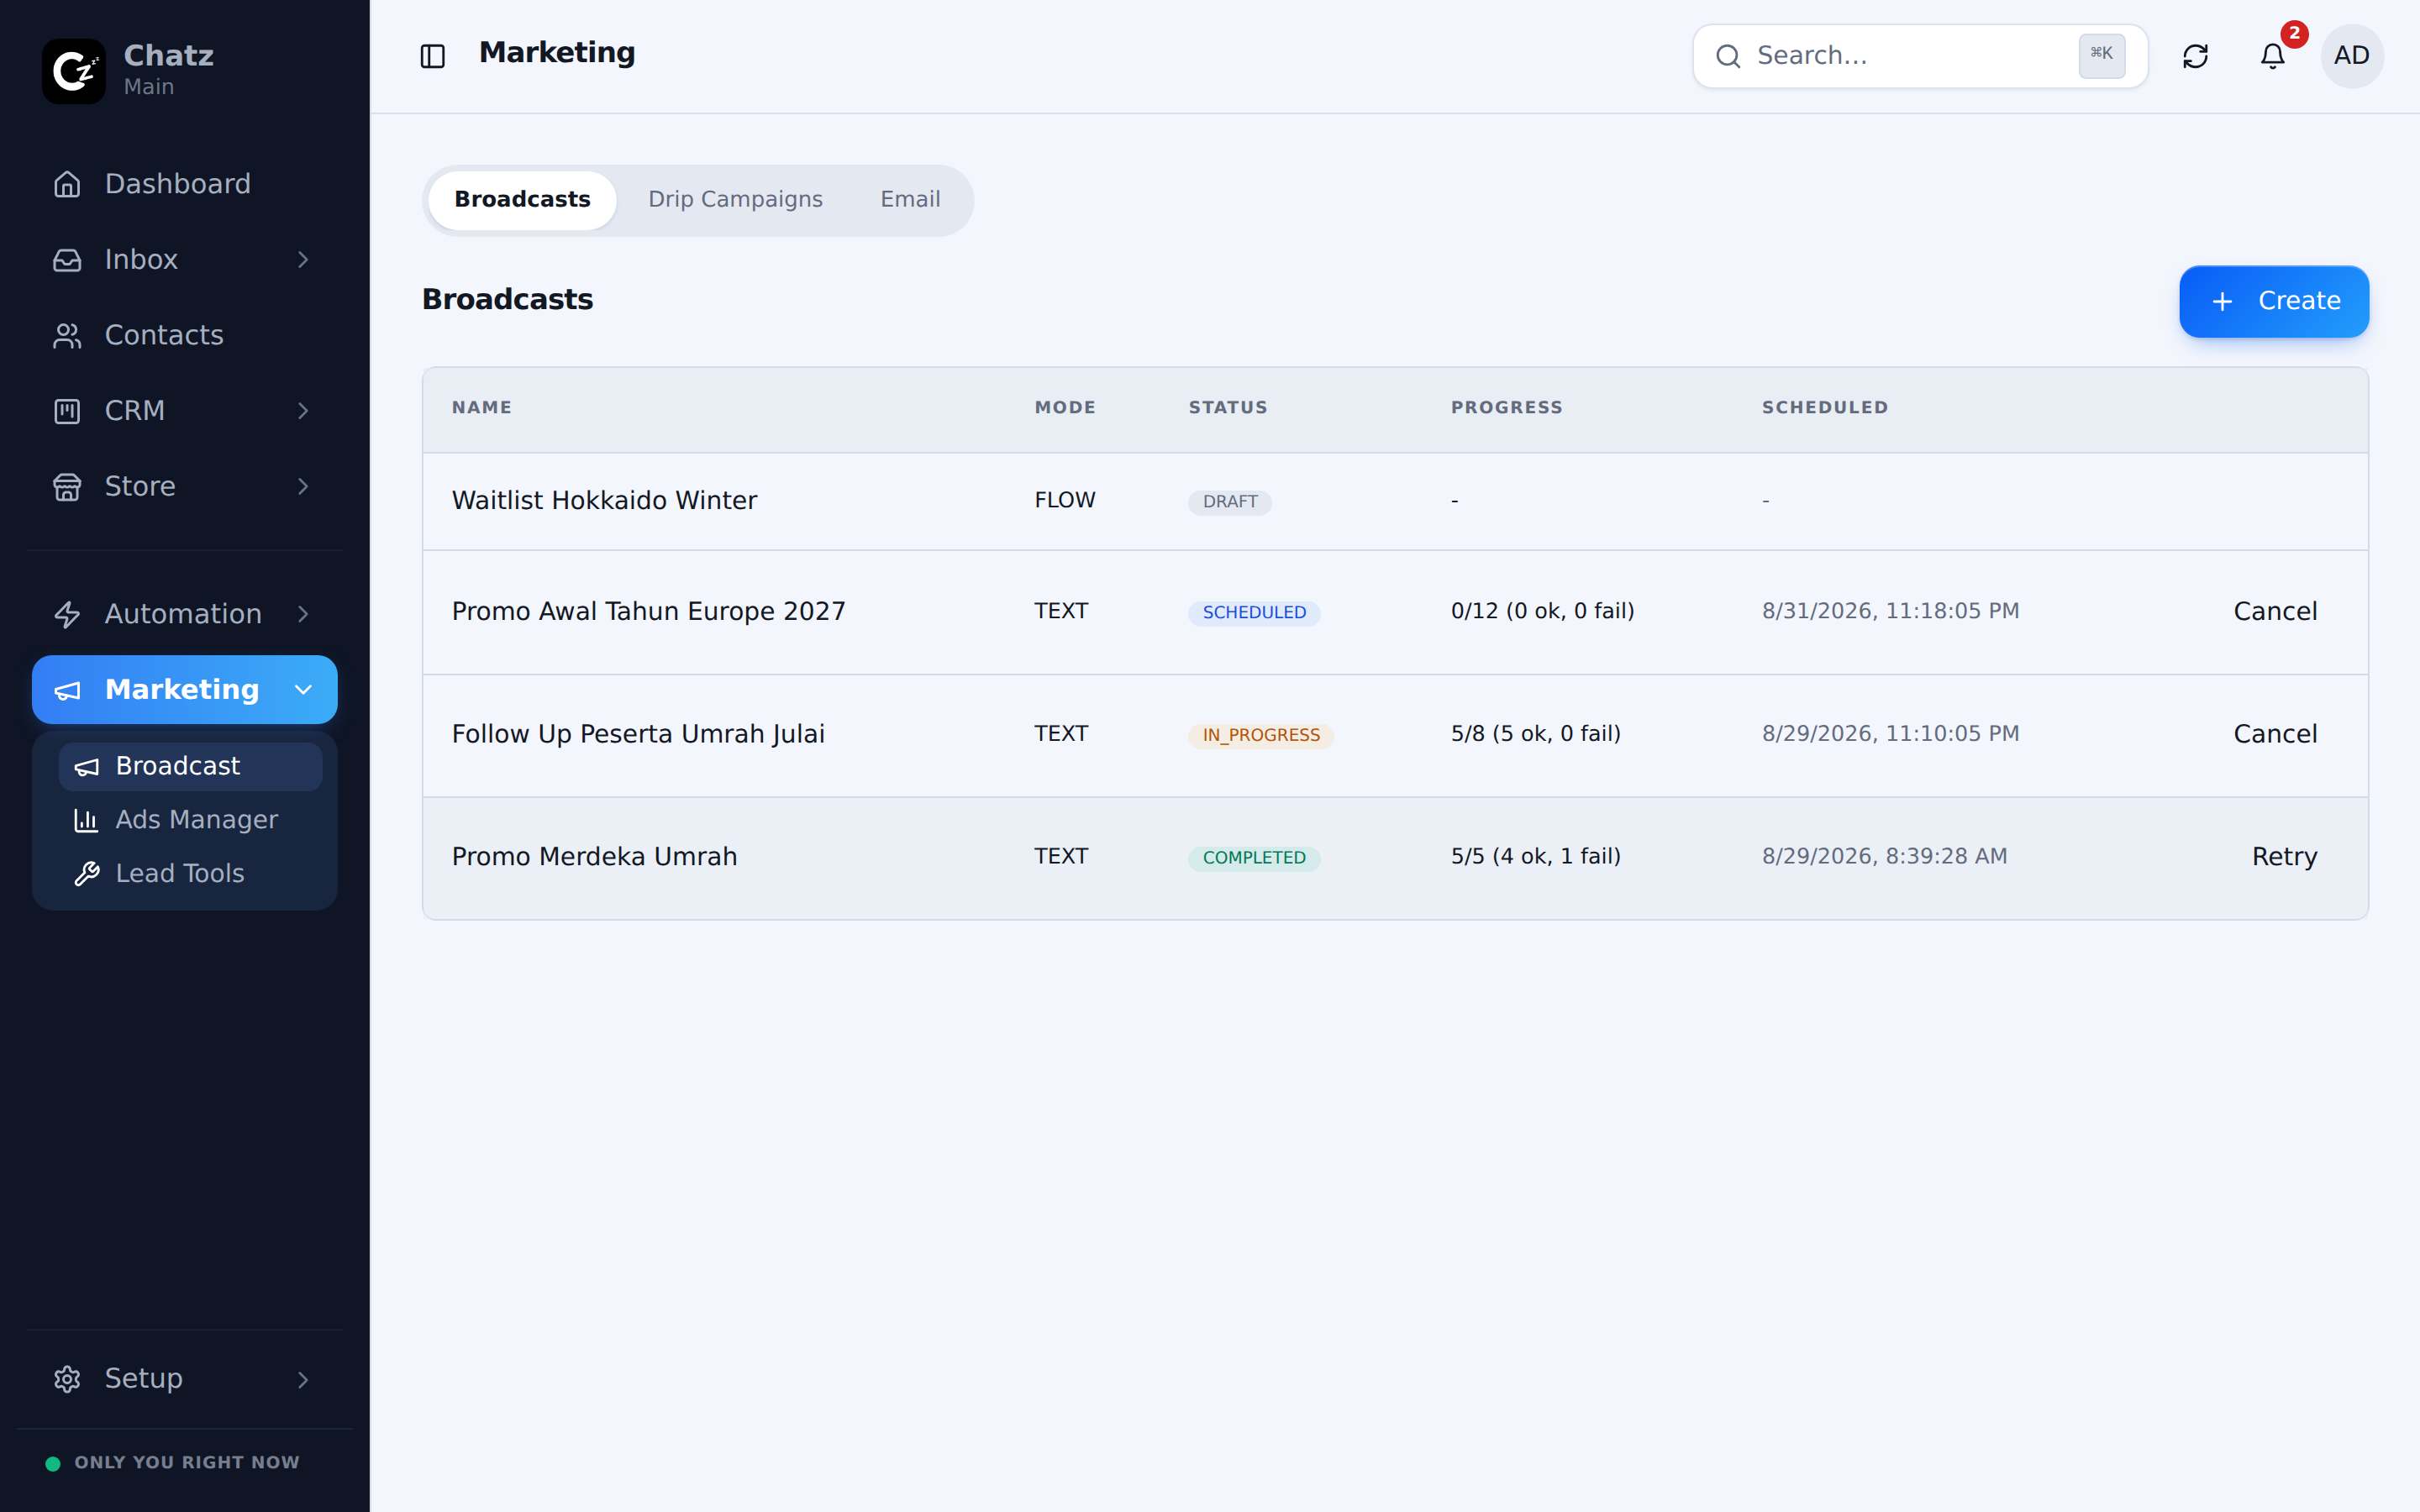Click the COMPLETED status badge
This screenshot has height=1512, width=2420.
[x=1254, y=858]
